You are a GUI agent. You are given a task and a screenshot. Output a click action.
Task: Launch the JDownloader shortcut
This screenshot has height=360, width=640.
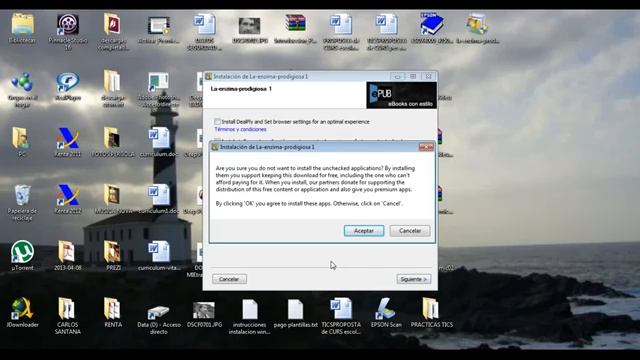(22, 313)
